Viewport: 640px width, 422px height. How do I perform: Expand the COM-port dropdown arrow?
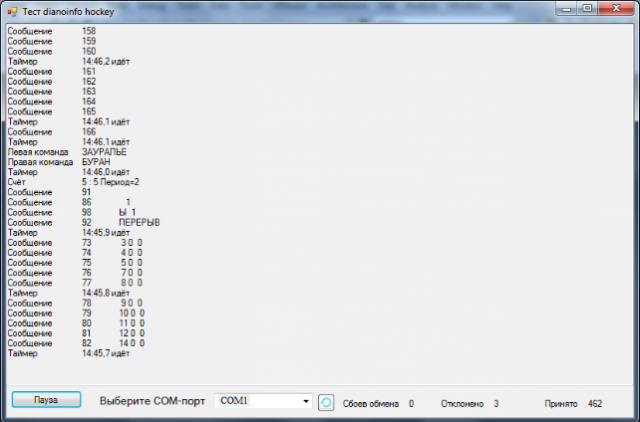point(306,401)
